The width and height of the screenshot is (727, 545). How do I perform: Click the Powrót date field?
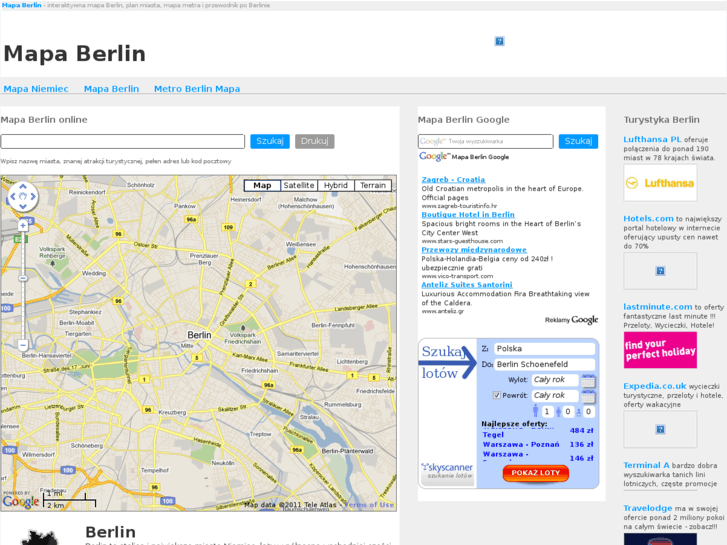(x=555, y=395)
